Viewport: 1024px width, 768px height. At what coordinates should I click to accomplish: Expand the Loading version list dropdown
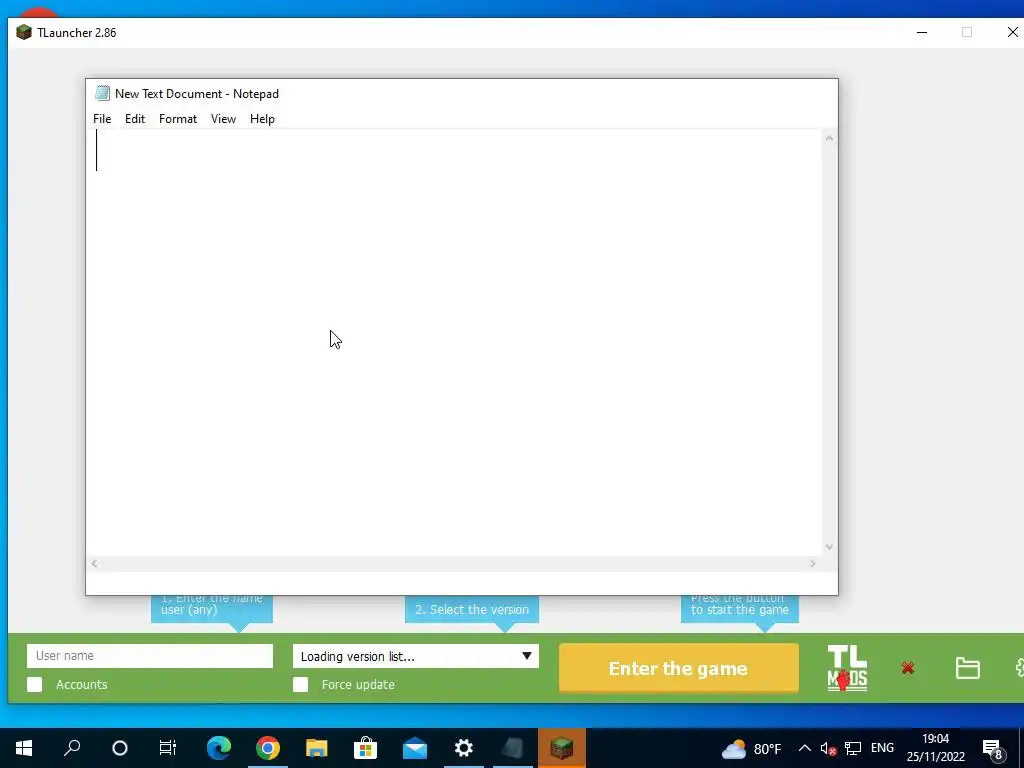click(x=415, y=656)
